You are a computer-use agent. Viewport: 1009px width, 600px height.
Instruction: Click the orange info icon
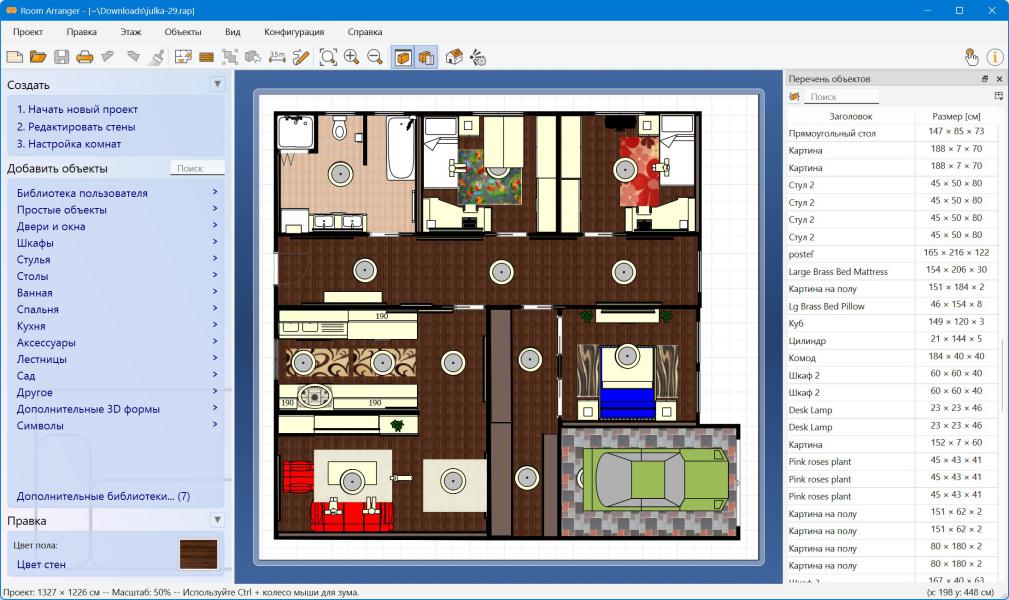995,57
